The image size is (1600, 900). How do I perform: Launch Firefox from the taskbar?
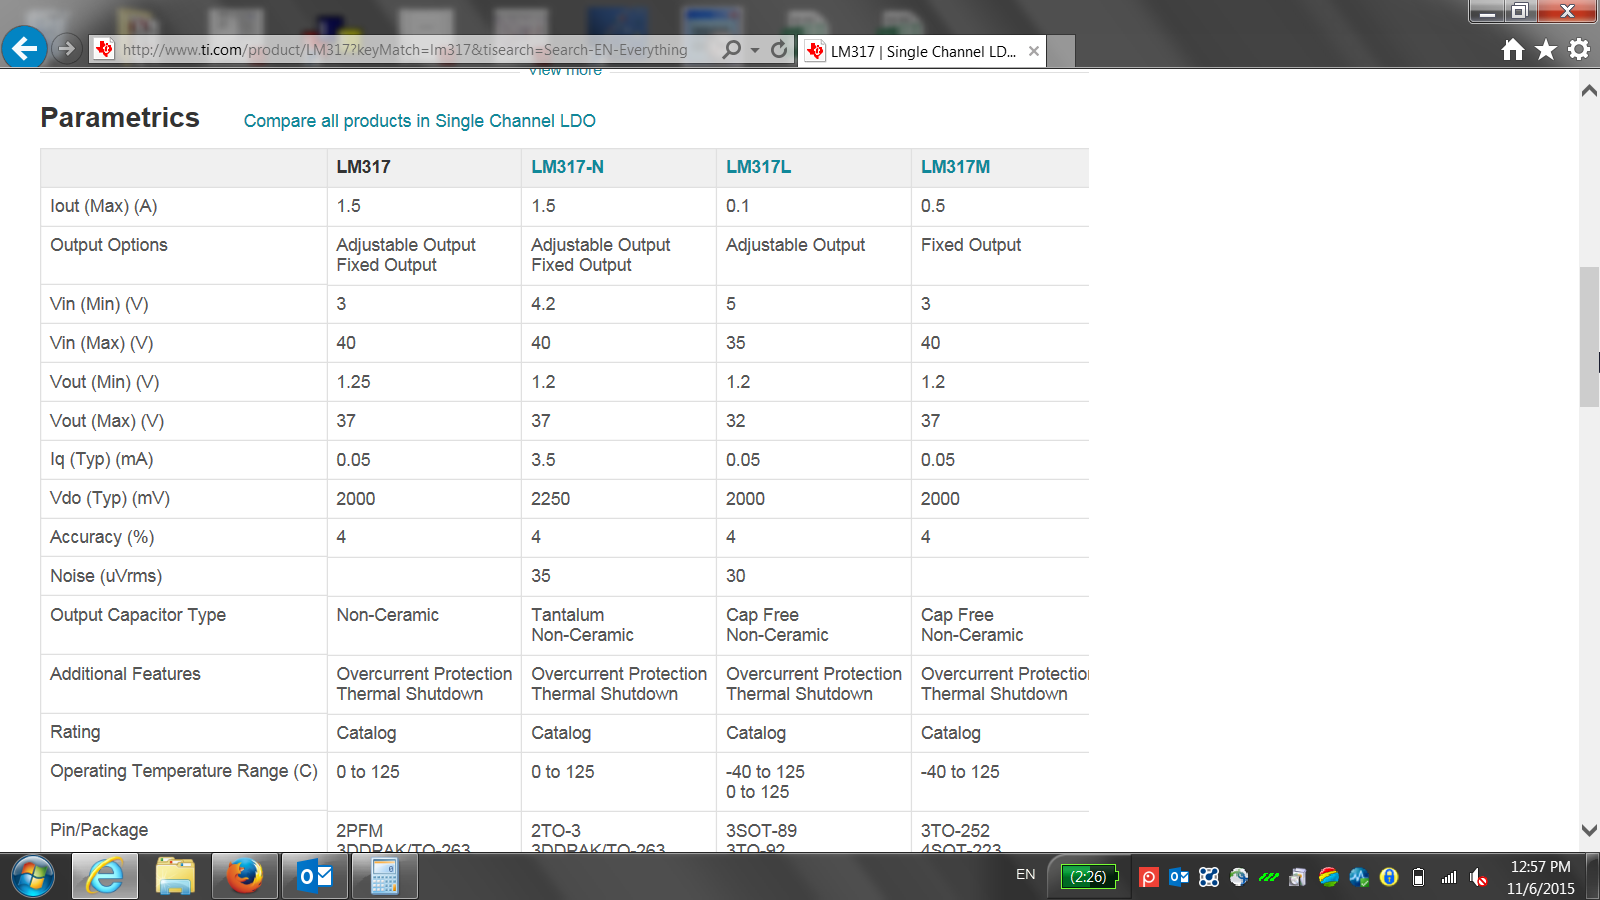tap(244, 877)
